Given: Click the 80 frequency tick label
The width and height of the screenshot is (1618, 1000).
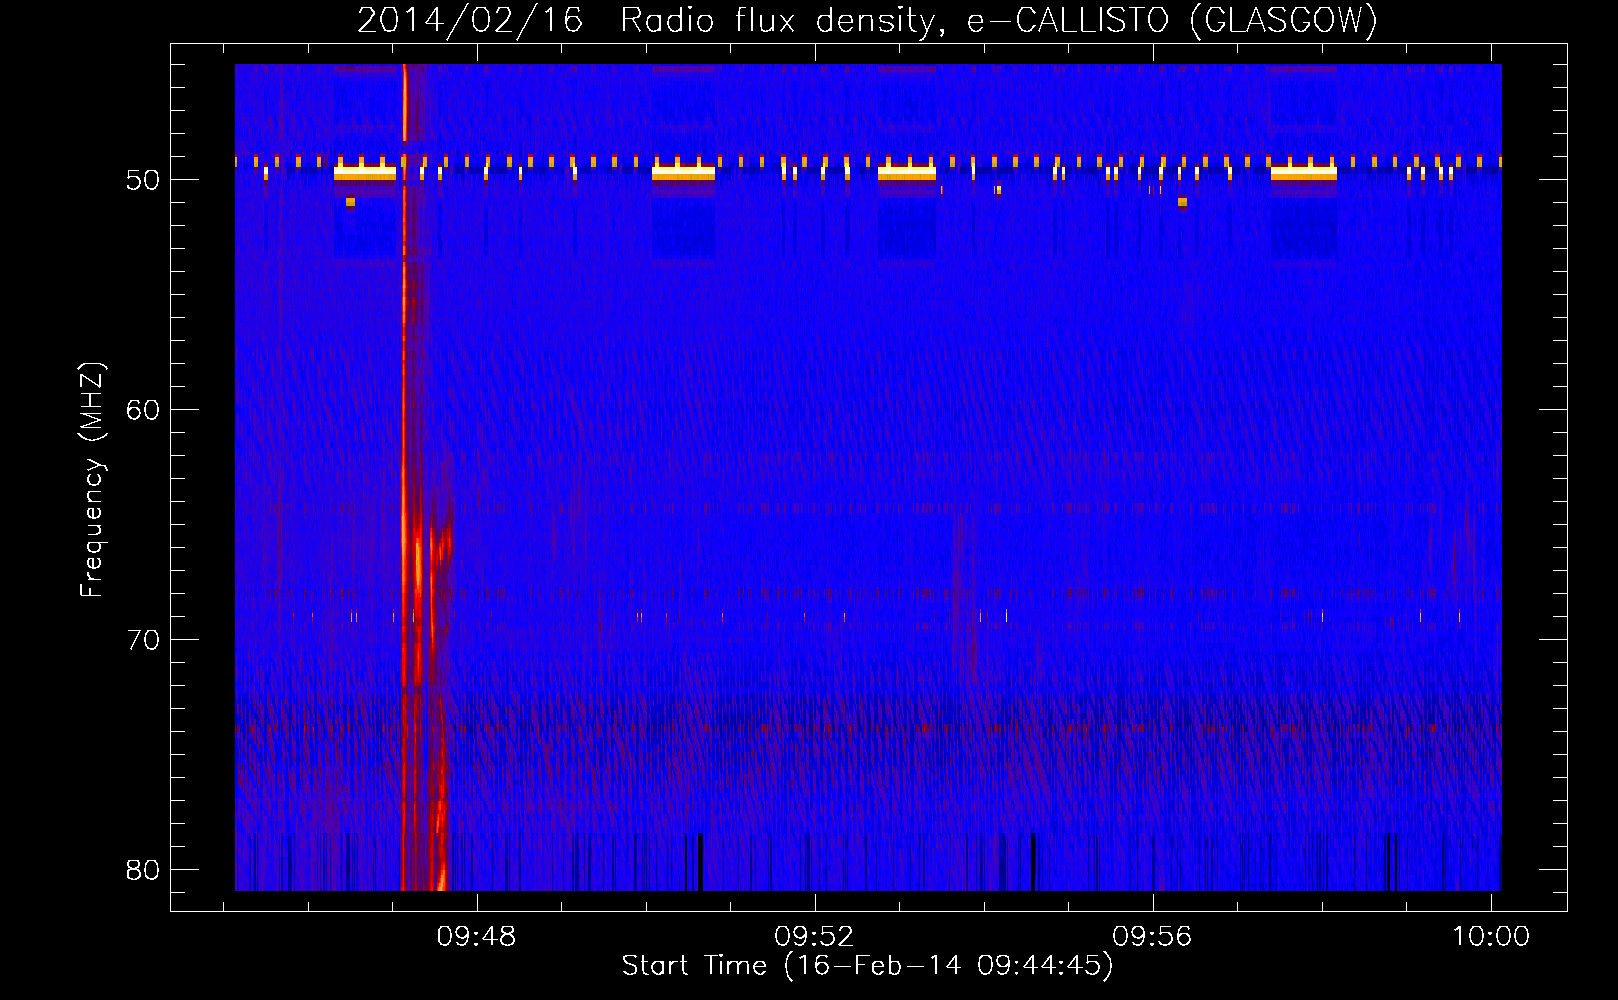Looking at the screenshot, I should pos(143,870).
